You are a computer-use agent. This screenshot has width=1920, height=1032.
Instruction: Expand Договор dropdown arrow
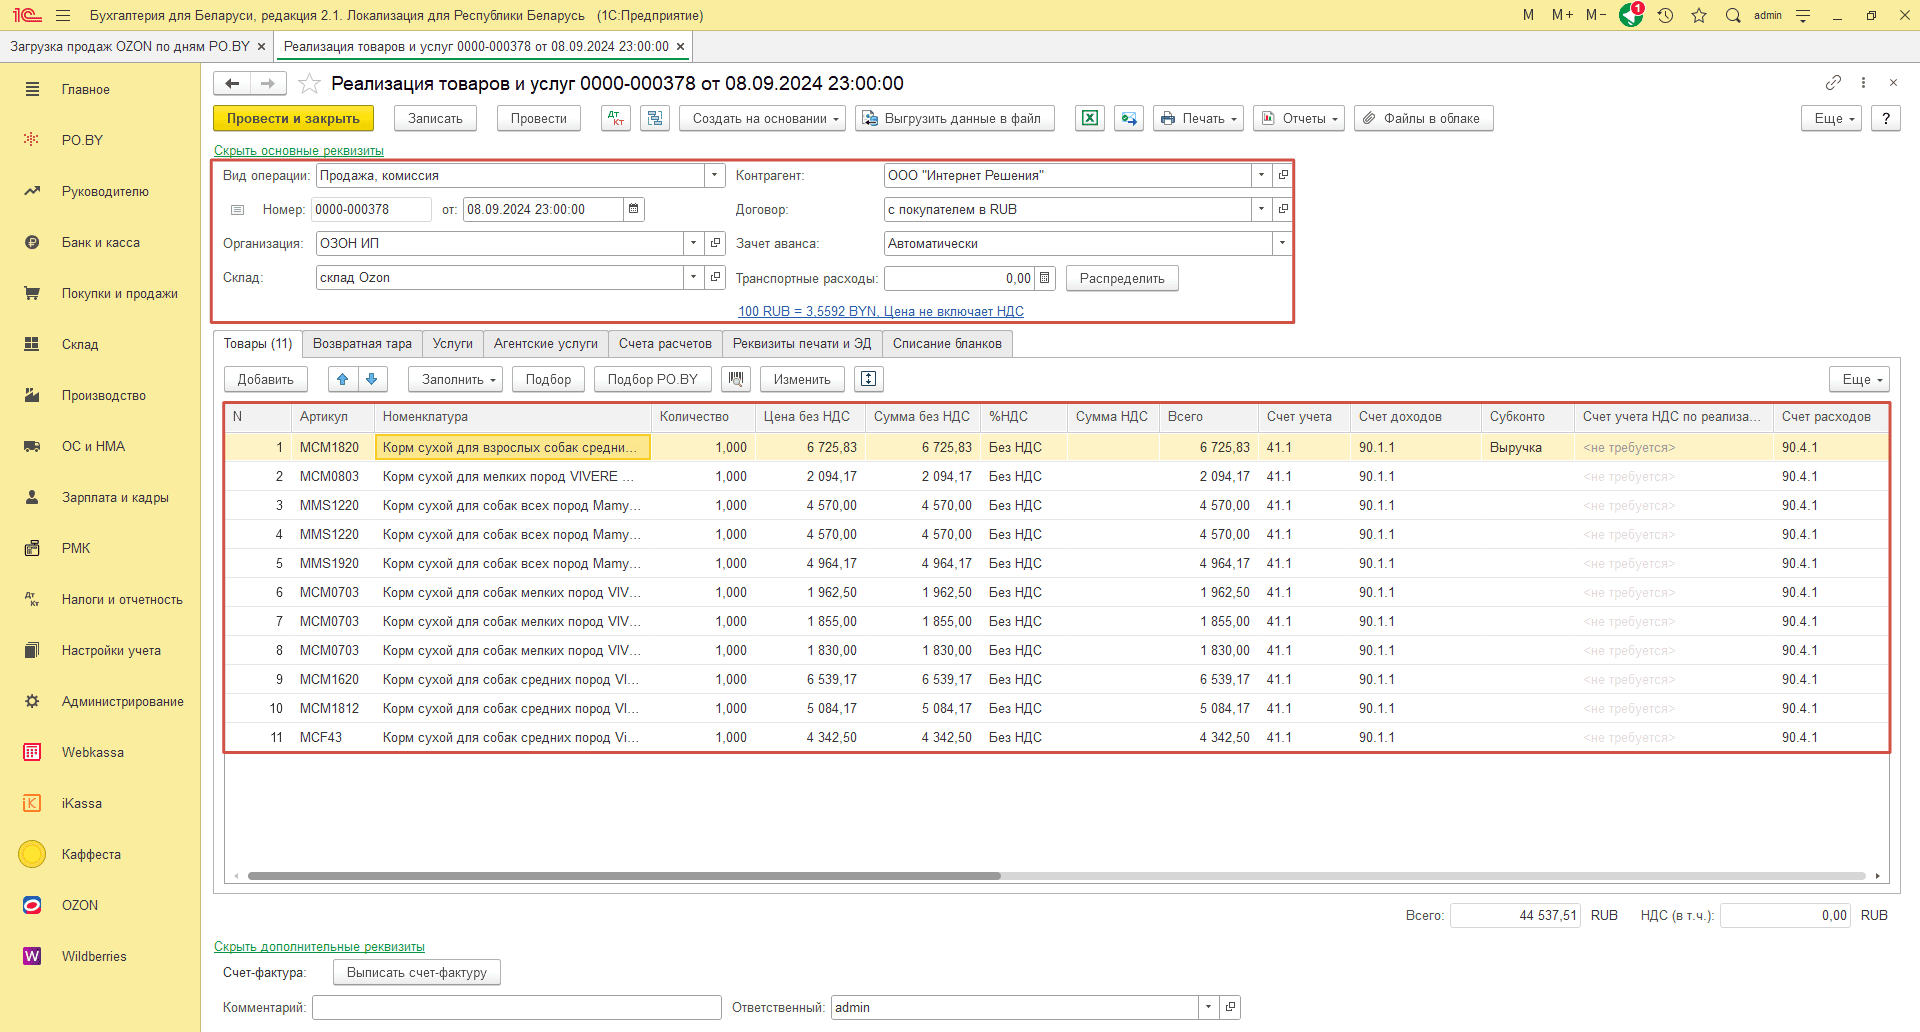pyautogui.click(x=1261, y=209)
